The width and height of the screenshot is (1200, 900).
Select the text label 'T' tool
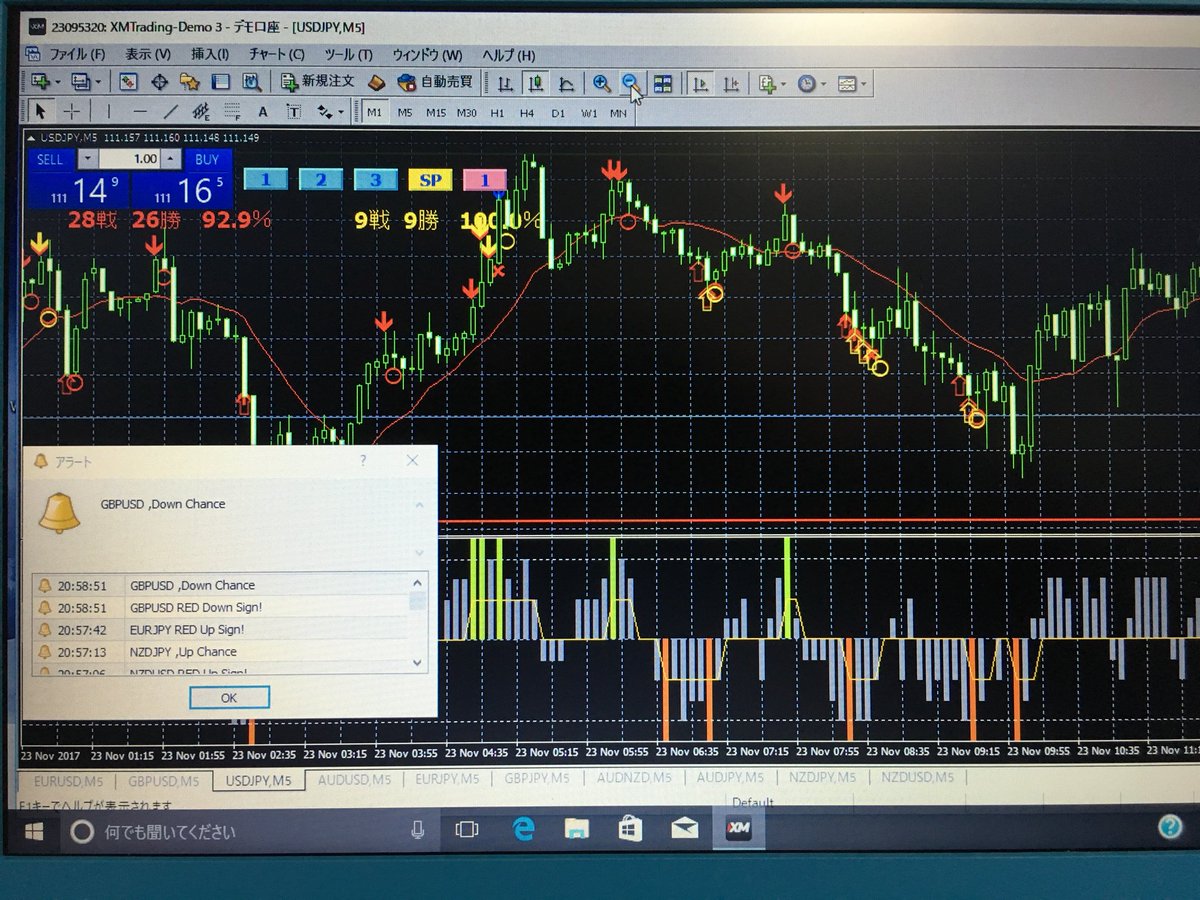(x=294, y=112)
